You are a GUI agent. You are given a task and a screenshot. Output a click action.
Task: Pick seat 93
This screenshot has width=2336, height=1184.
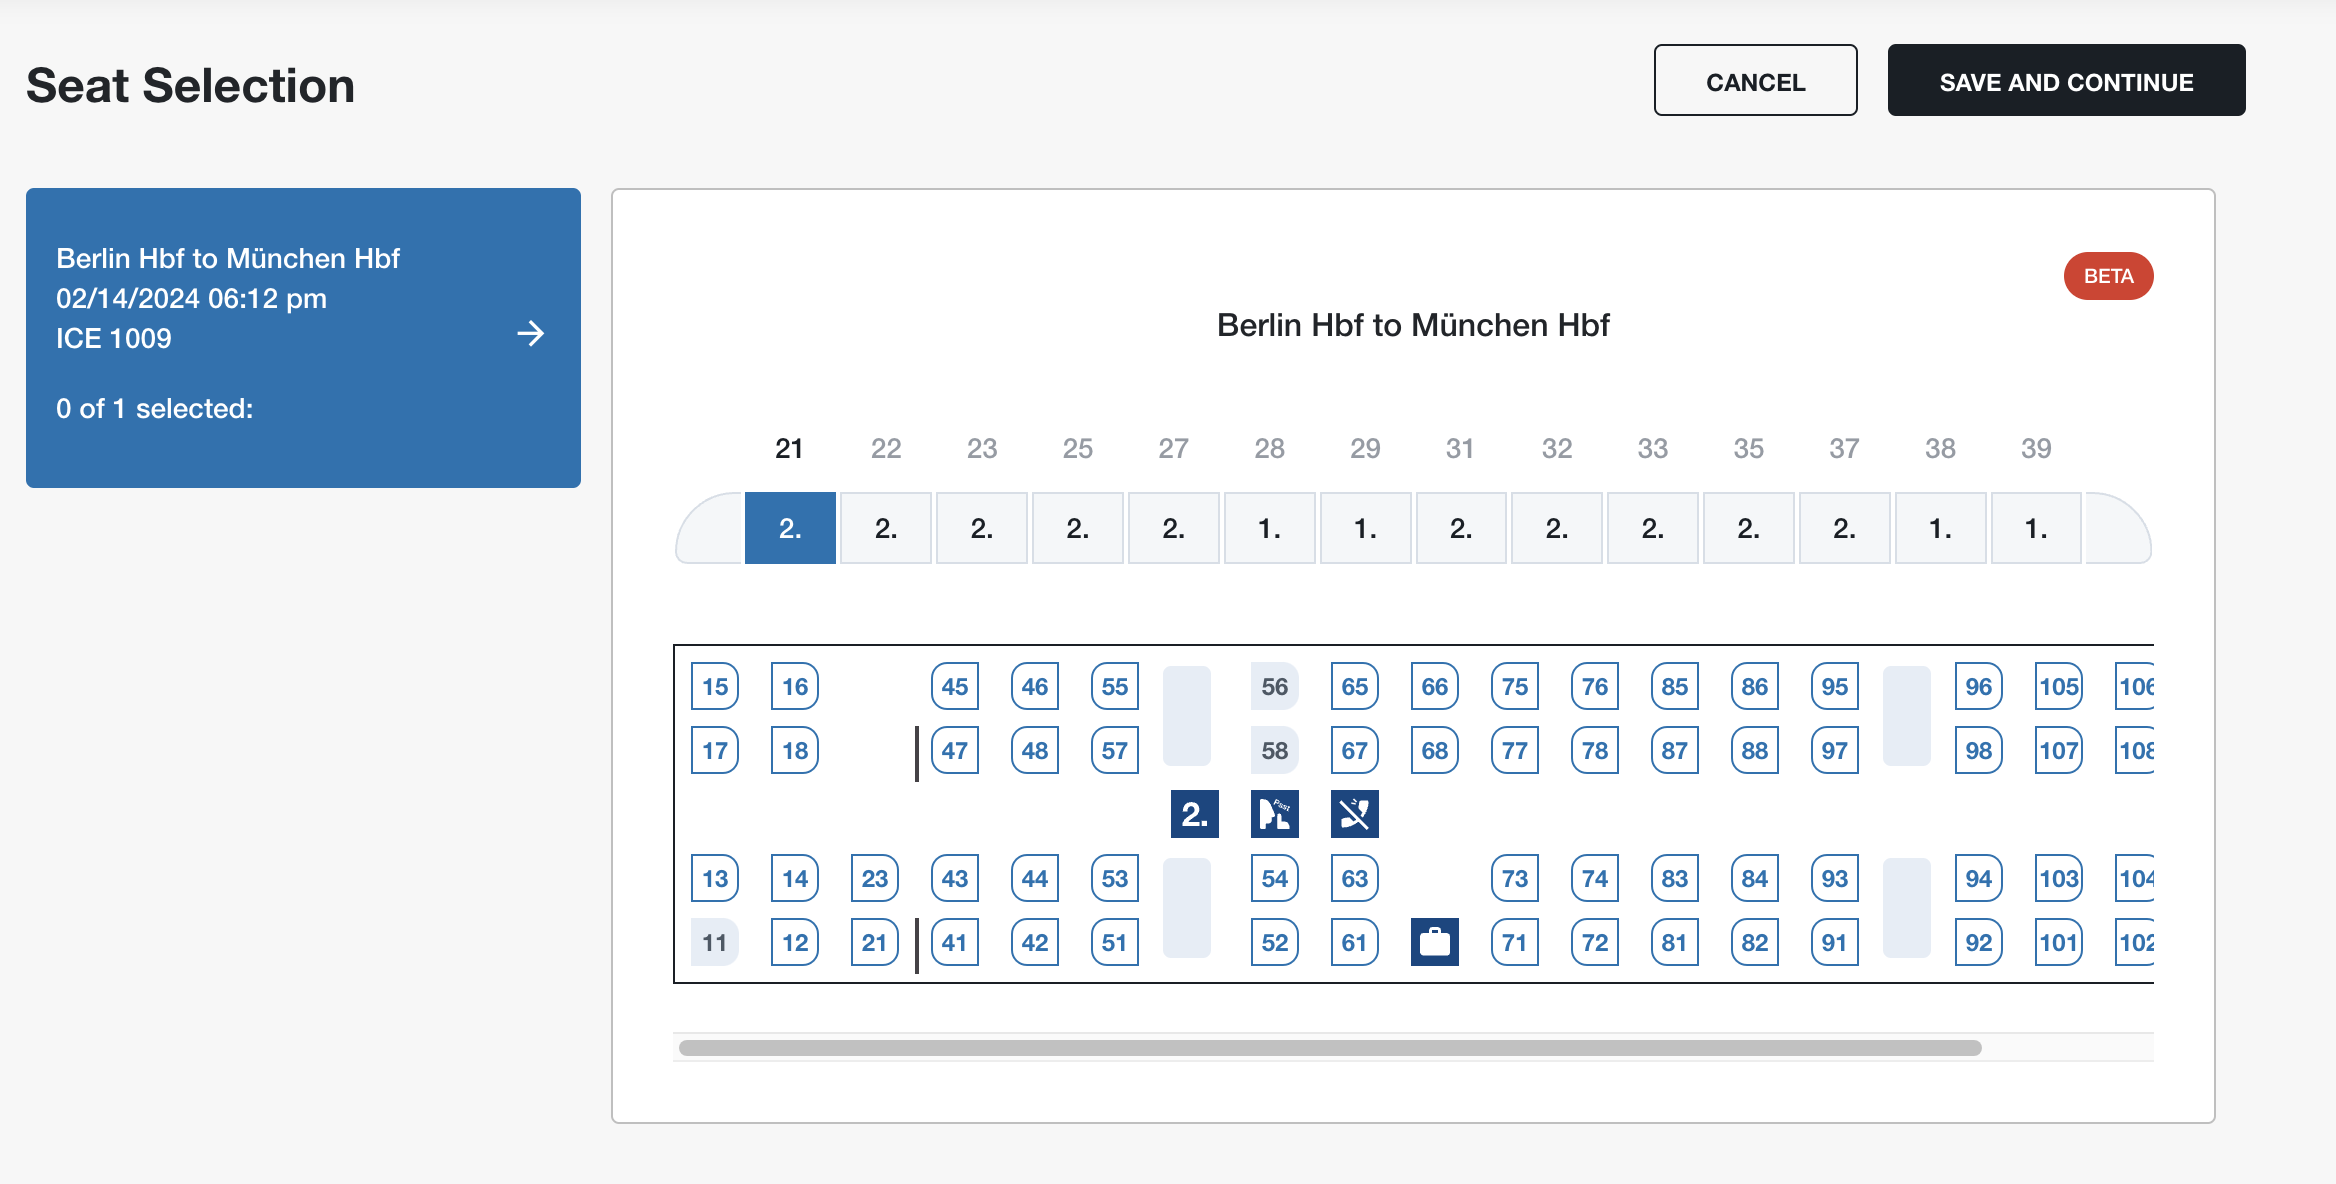coord(1835,878)
